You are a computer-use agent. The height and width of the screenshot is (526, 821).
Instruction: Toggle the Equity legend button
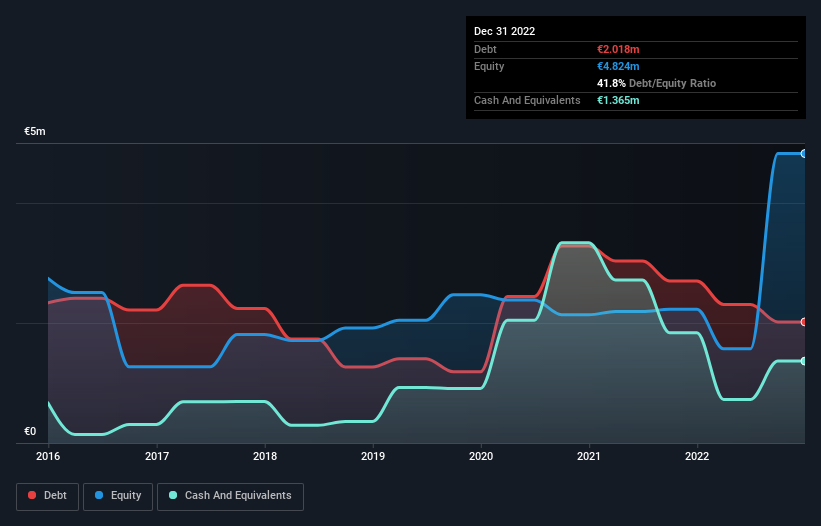[118, 496]
